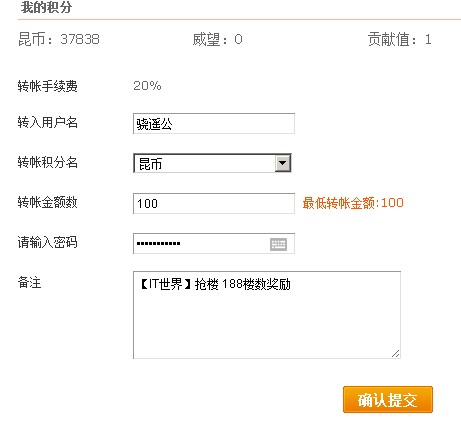Click the 转帐积分名 label

click(47, 162)
